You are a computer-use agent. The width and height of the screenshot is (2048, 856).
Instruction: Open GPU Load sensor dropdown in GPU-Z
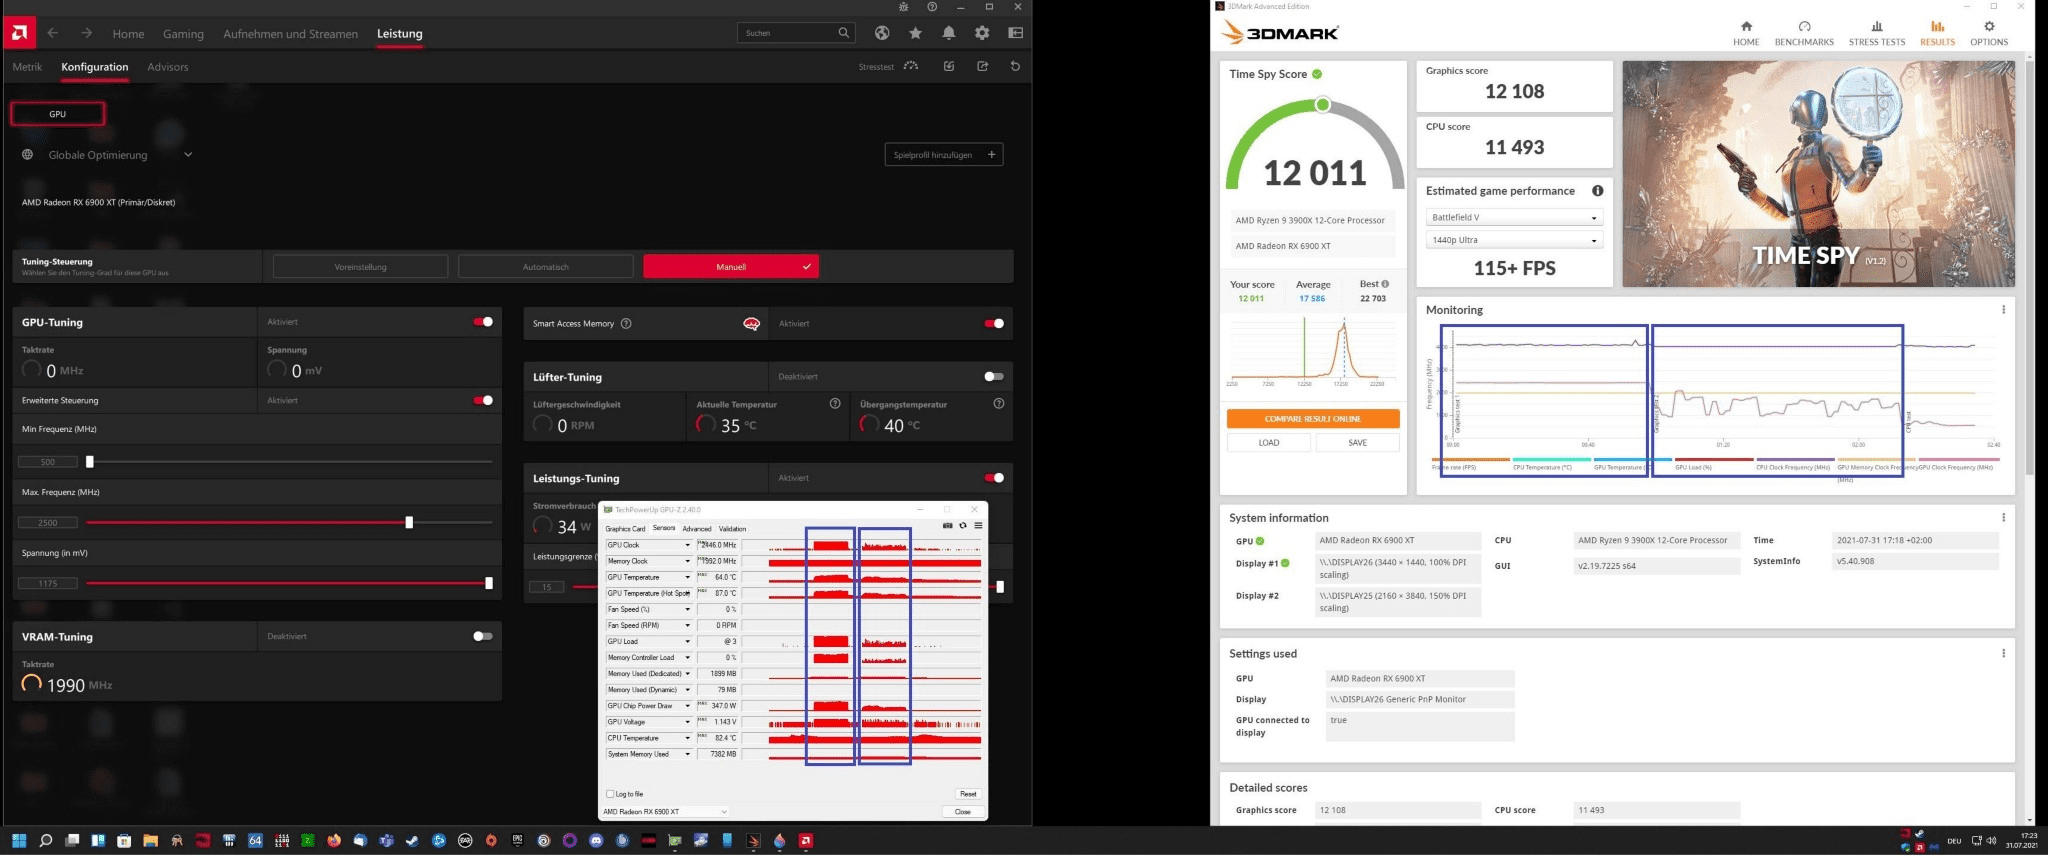(687, 642)
